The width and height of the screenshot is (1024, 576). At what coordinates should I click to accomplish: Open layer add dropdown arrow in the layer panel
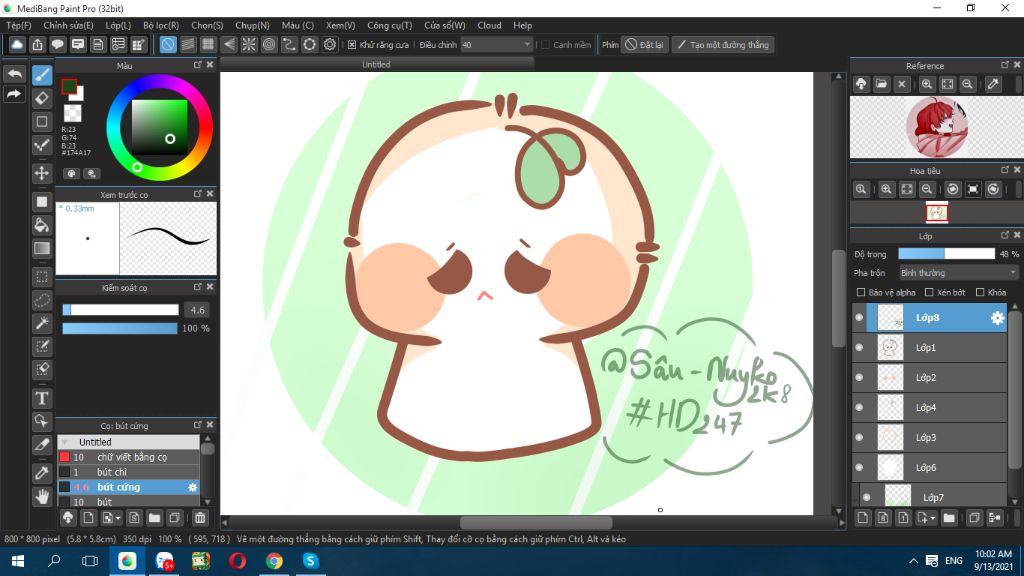pyautogui.click(x=933, y=519)
